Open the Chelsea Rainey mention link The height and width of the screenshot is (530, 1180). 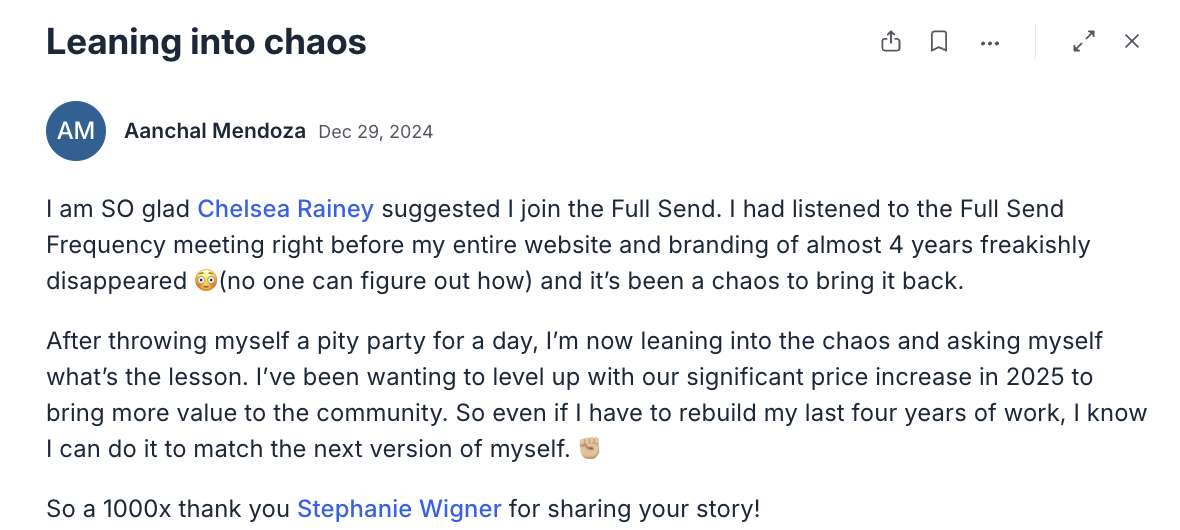coord(285,209)
